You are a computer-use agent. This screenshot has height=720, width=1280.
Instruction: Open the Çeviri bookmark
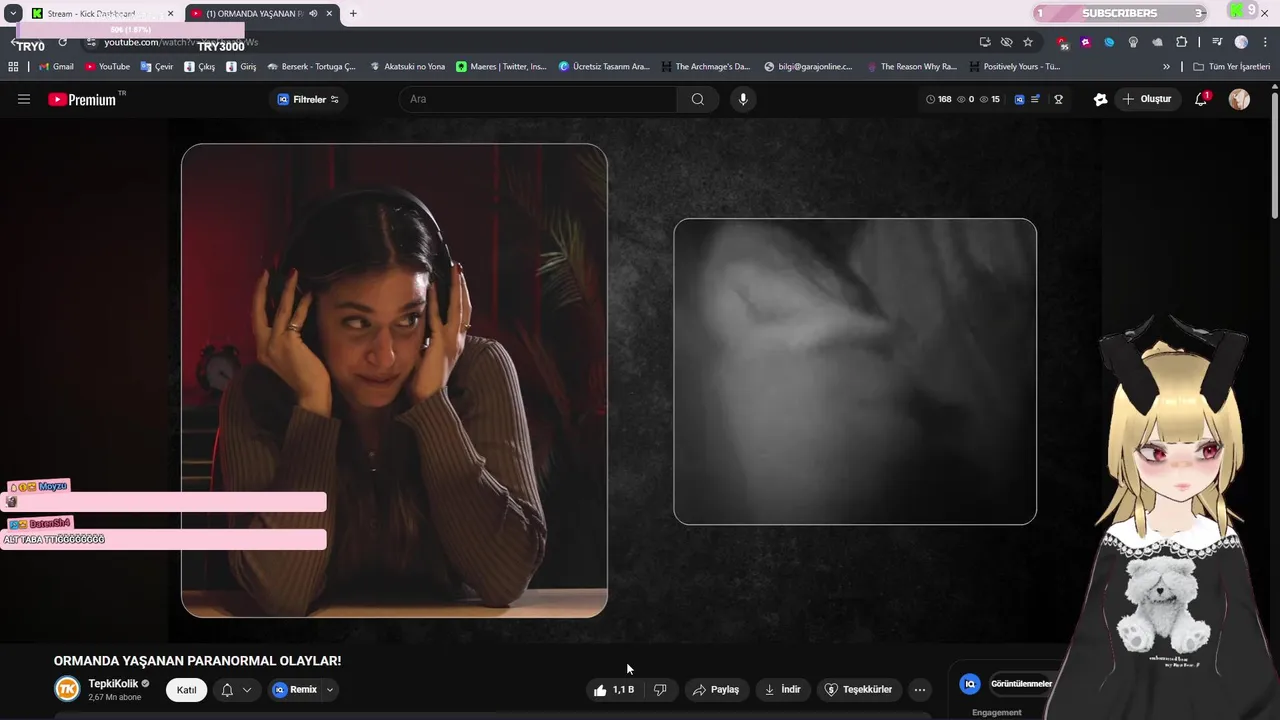coord(157,67)
